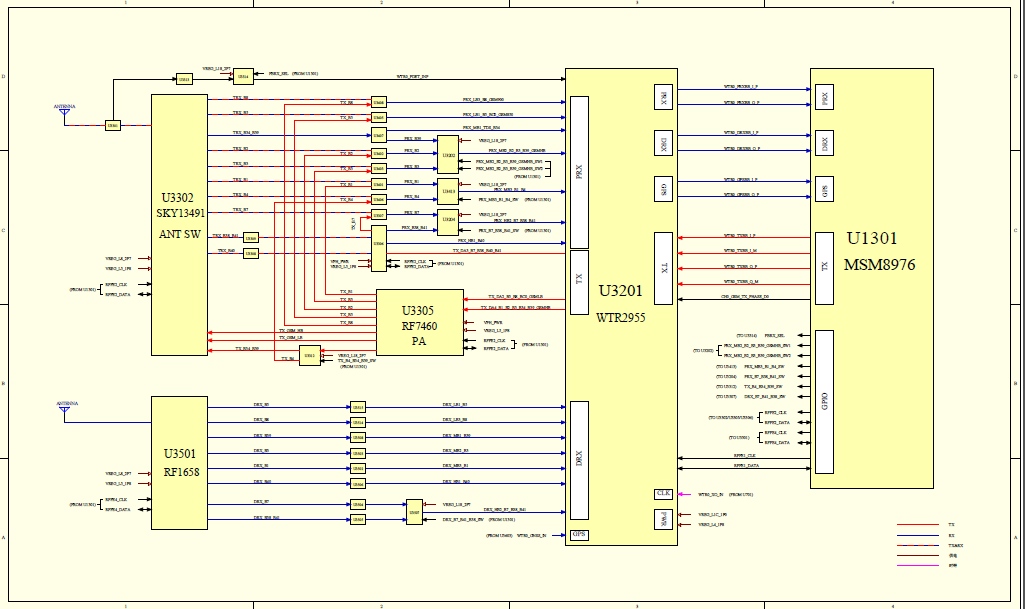Click the small PRX box on WTR2955's right side

point(664,97)
